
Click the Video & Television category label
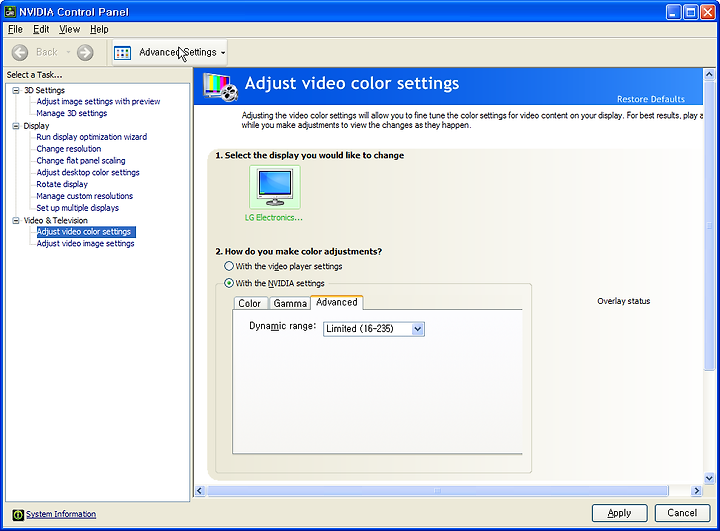coord(56,220)
